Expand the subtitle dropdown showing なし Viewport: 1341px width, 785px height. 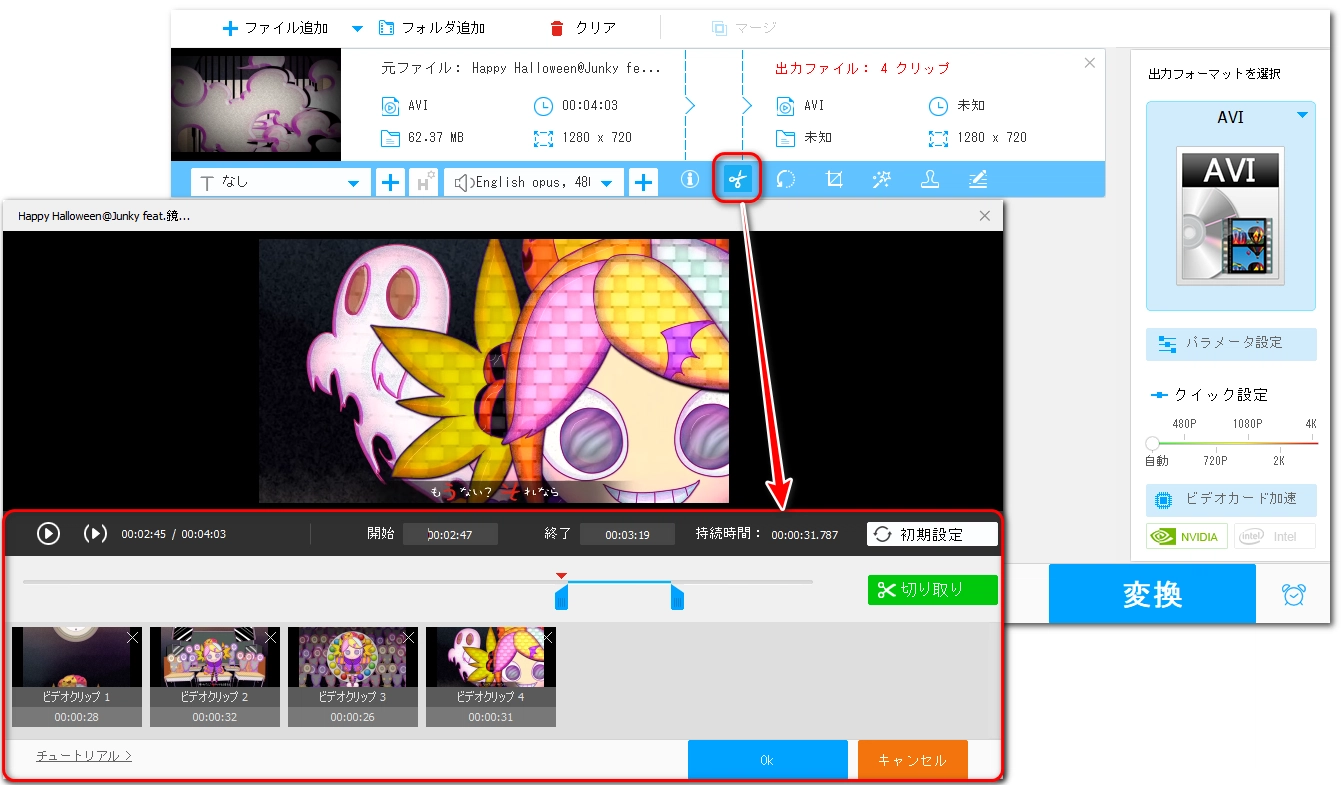pyautogui.click(x=352, y=183)
